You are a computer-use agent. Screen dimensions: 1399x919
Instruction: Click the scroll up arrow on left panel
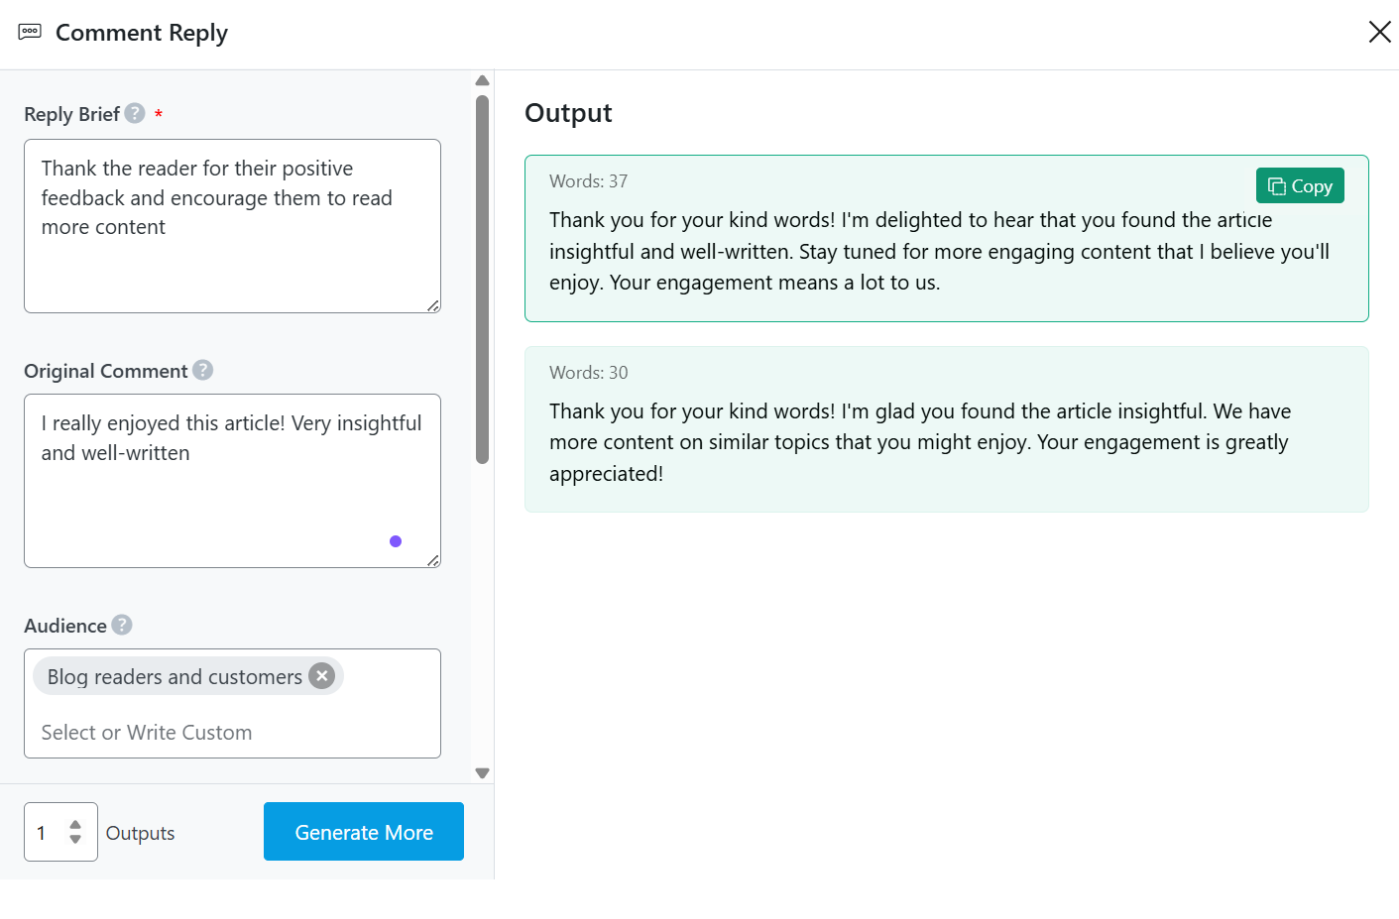tap(482, 81)
